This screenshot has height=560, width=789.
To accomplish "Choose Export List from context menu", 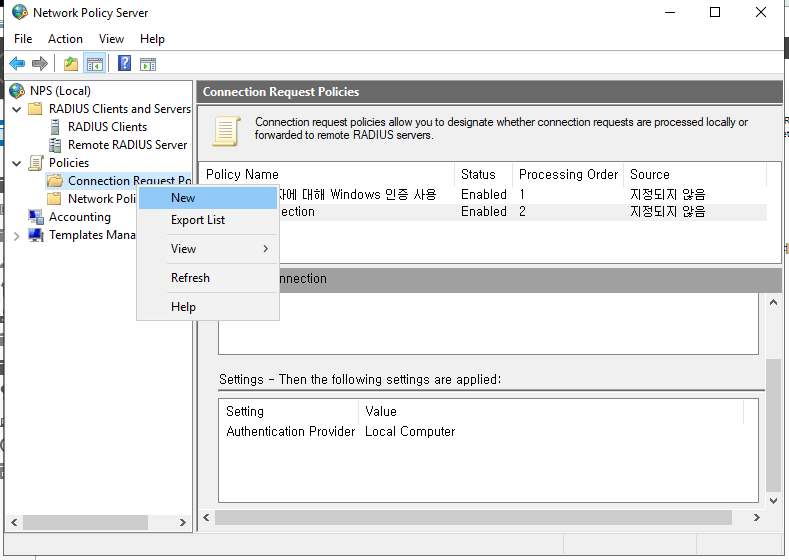I will pyautogui.click(x=208, y=220).
